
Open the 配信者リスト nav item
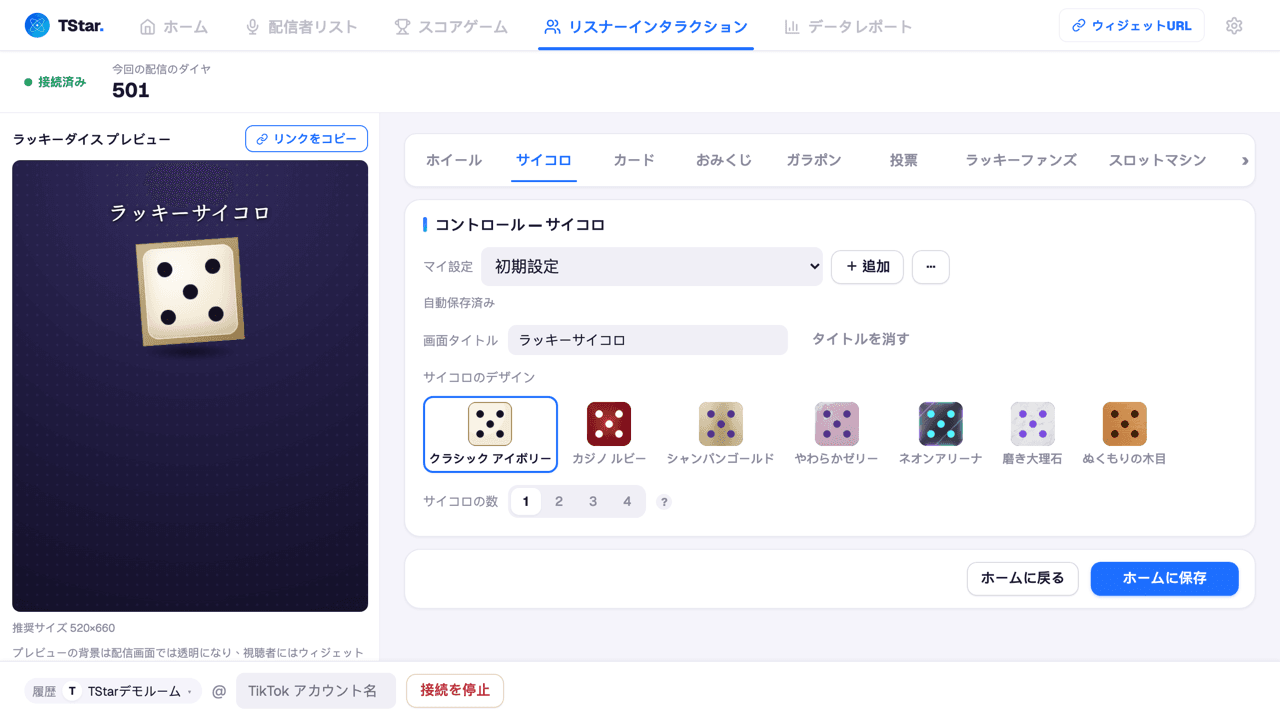point(301,27)
